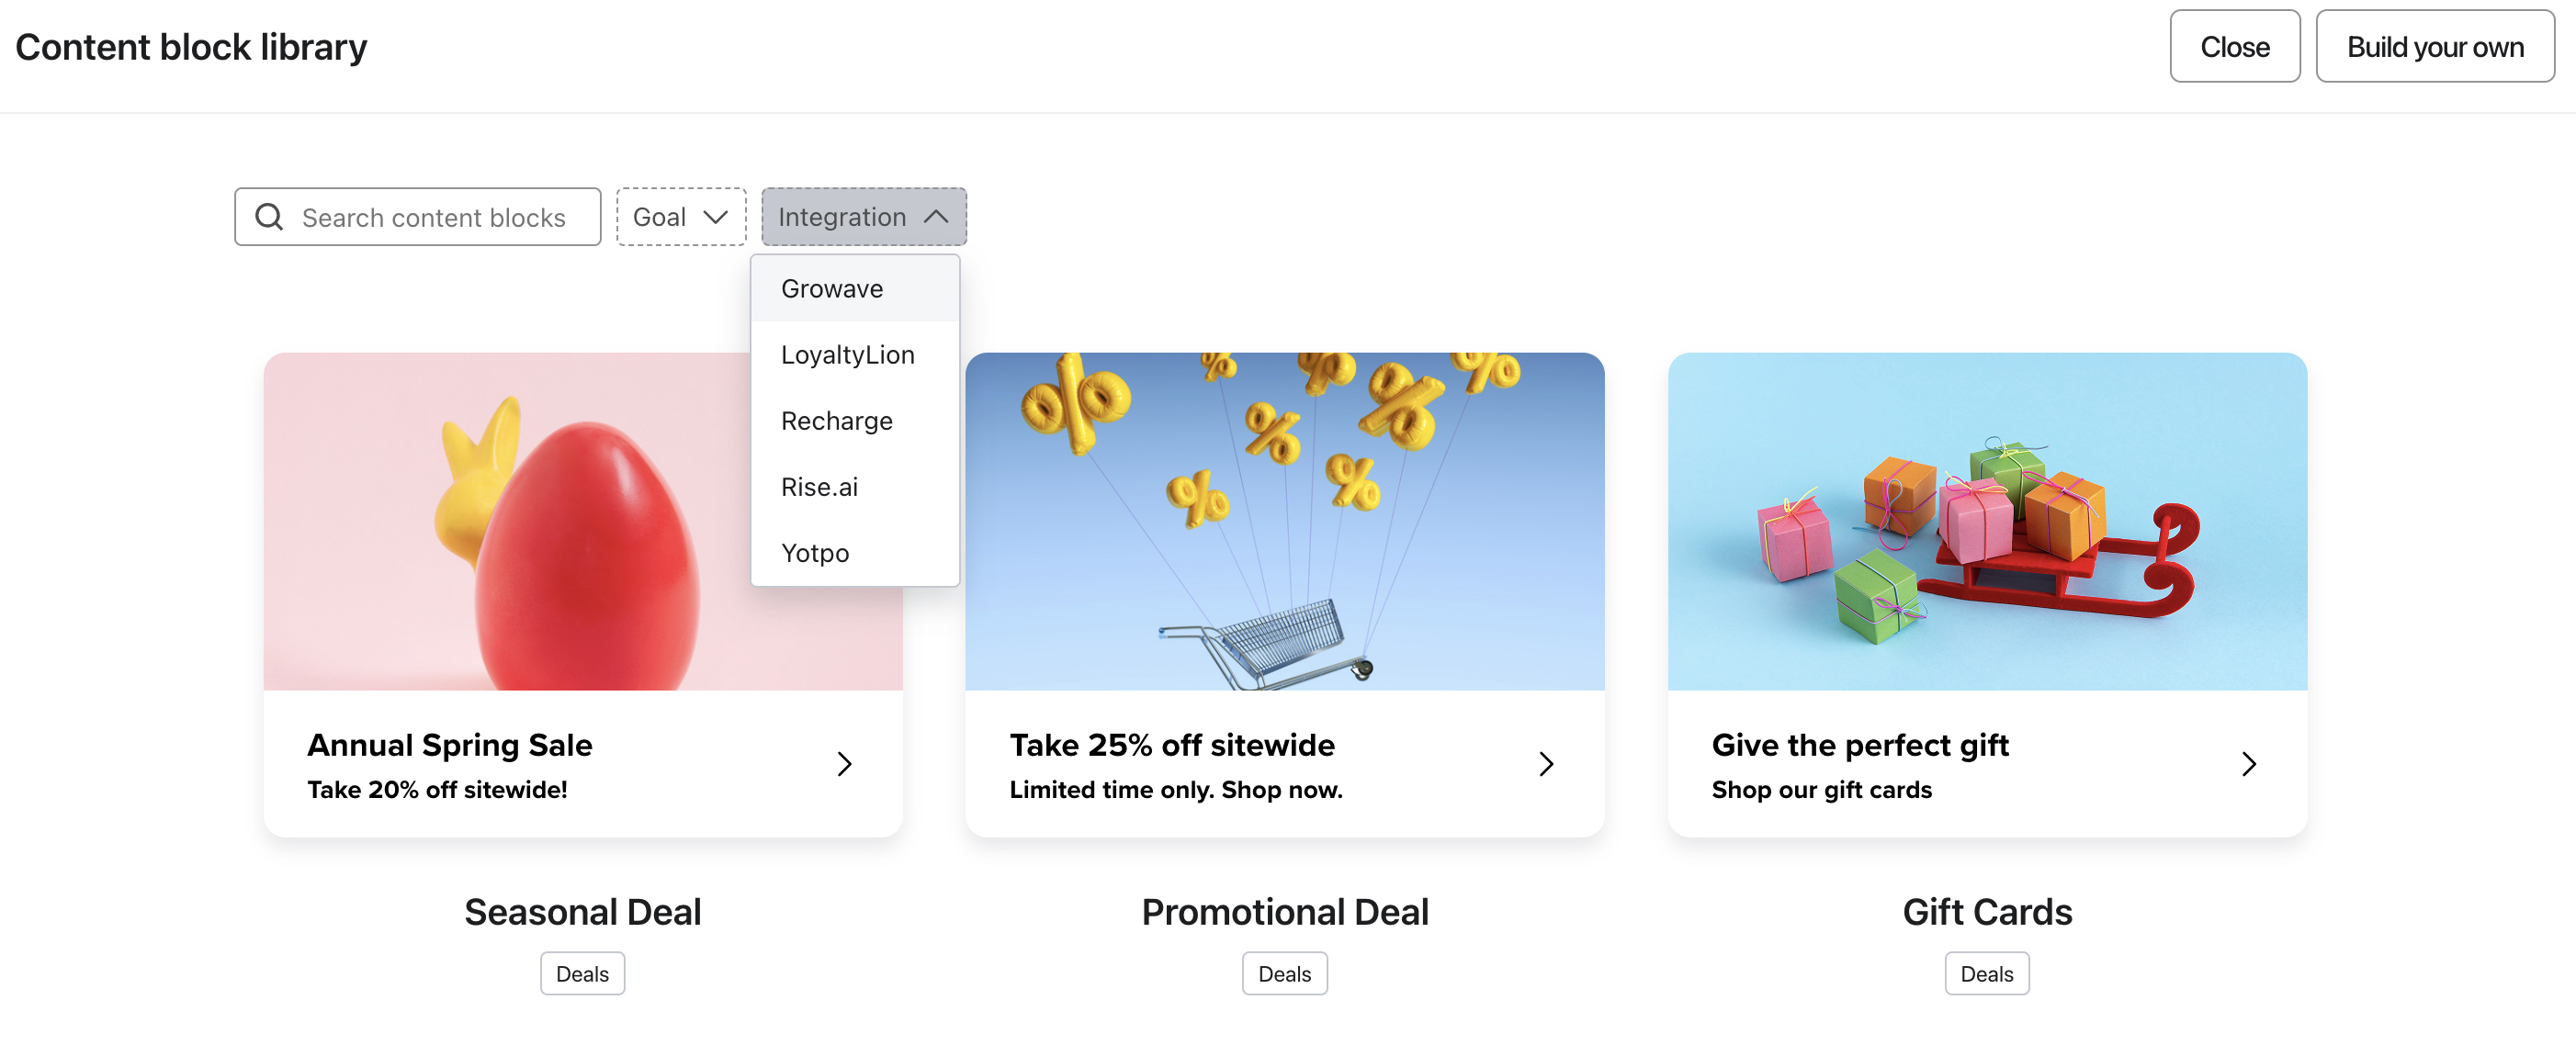
Task: Open the Annual Spring Sale arrow
Action: click(x=844, y=764)
